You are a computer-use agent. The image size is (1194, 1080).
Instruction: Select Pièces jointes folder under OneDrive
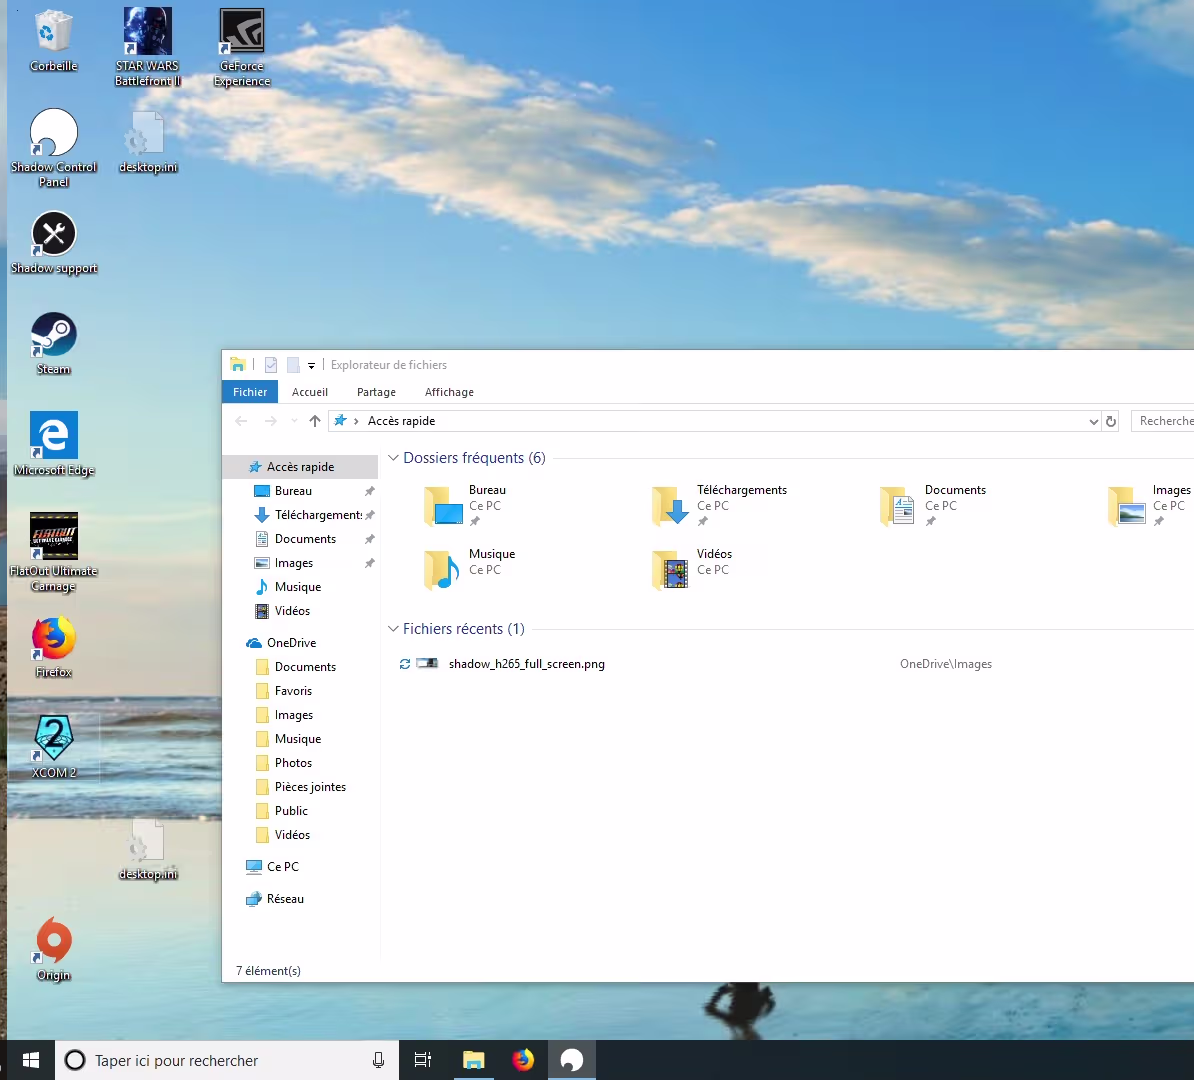310,787
